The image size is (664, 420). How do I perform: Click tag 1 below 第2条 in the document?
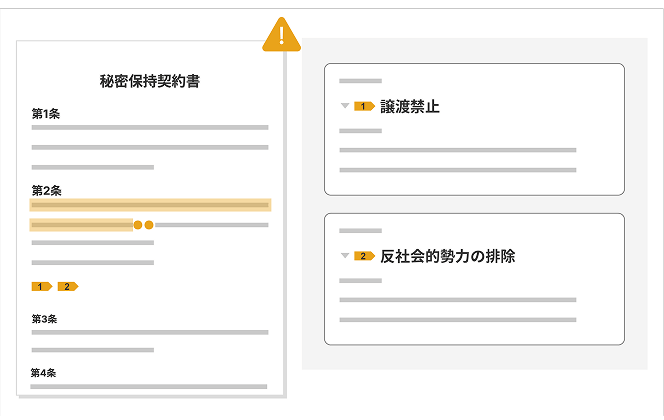coord(42,287)
